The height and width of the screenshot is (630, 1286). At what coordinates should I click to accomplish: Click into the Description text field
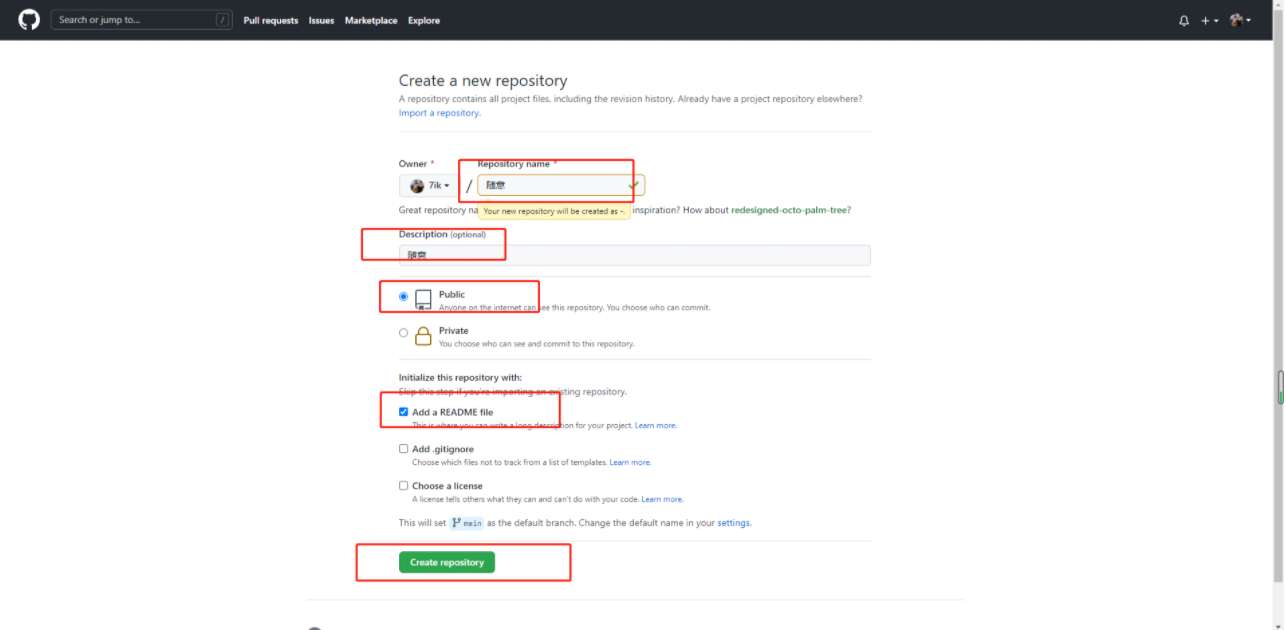coord(634,255)
